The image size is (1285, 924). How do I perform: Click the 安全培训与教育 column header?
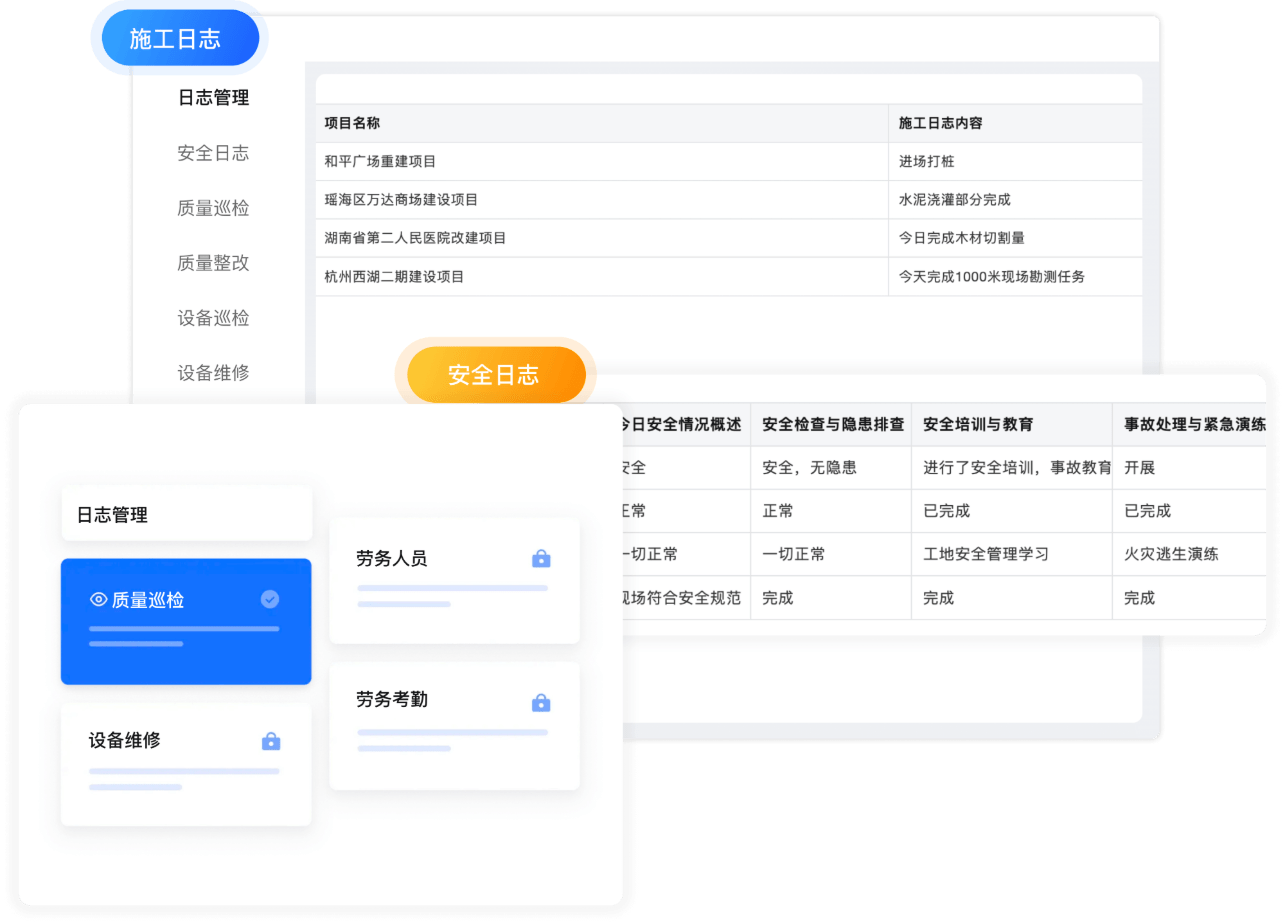pyautogui.click(x=978, y=425)
